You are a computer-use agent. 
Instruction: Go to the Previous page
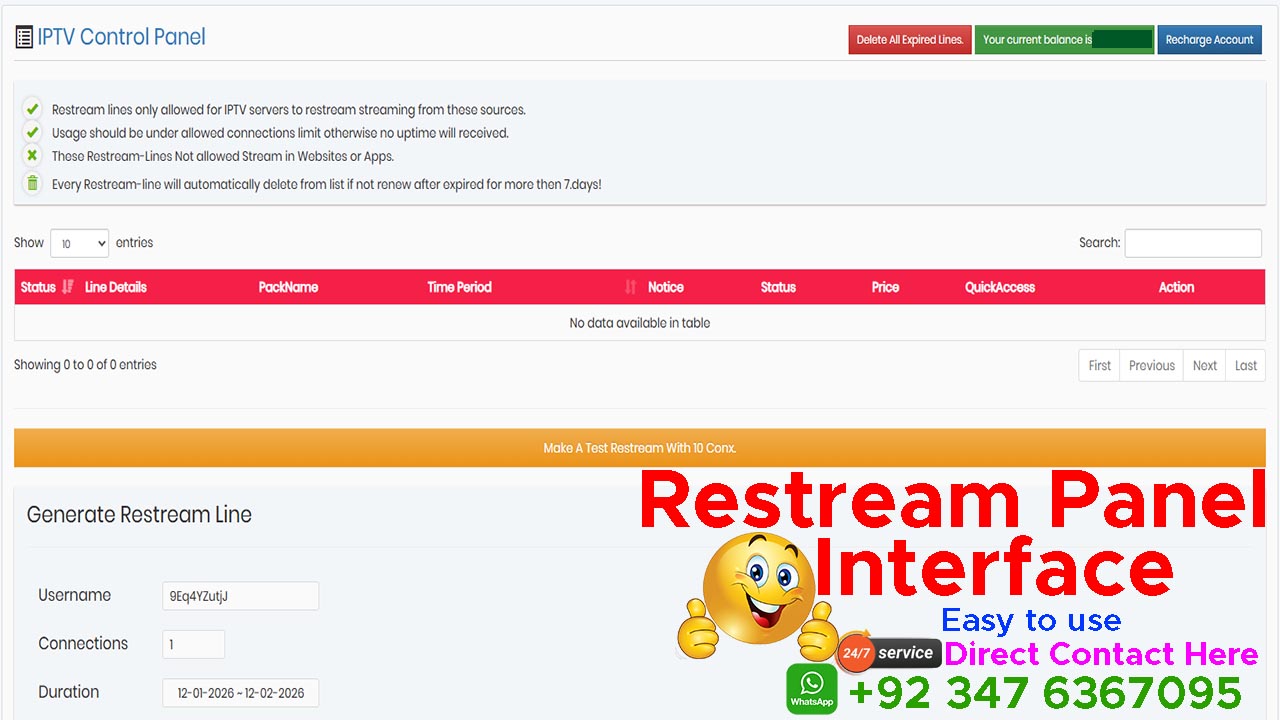pos(1152,365)
